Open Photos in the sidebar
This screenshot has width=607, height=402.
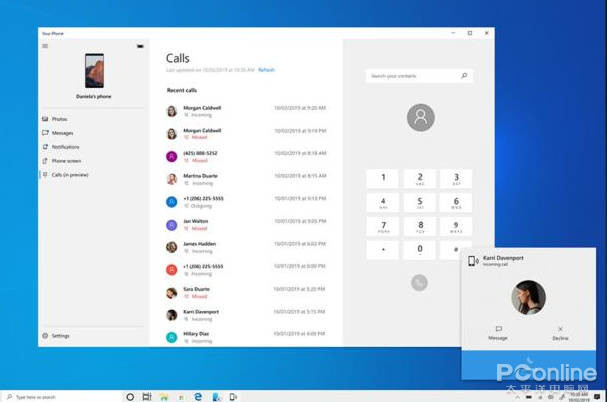(59, 119)
